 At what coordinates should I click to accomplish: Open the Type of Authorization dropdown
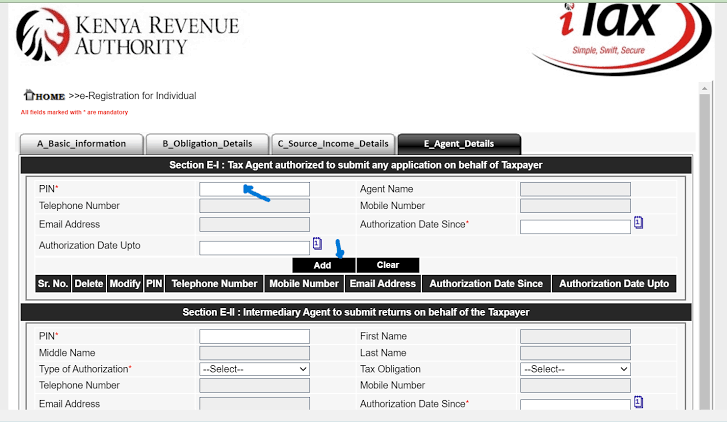255,369
